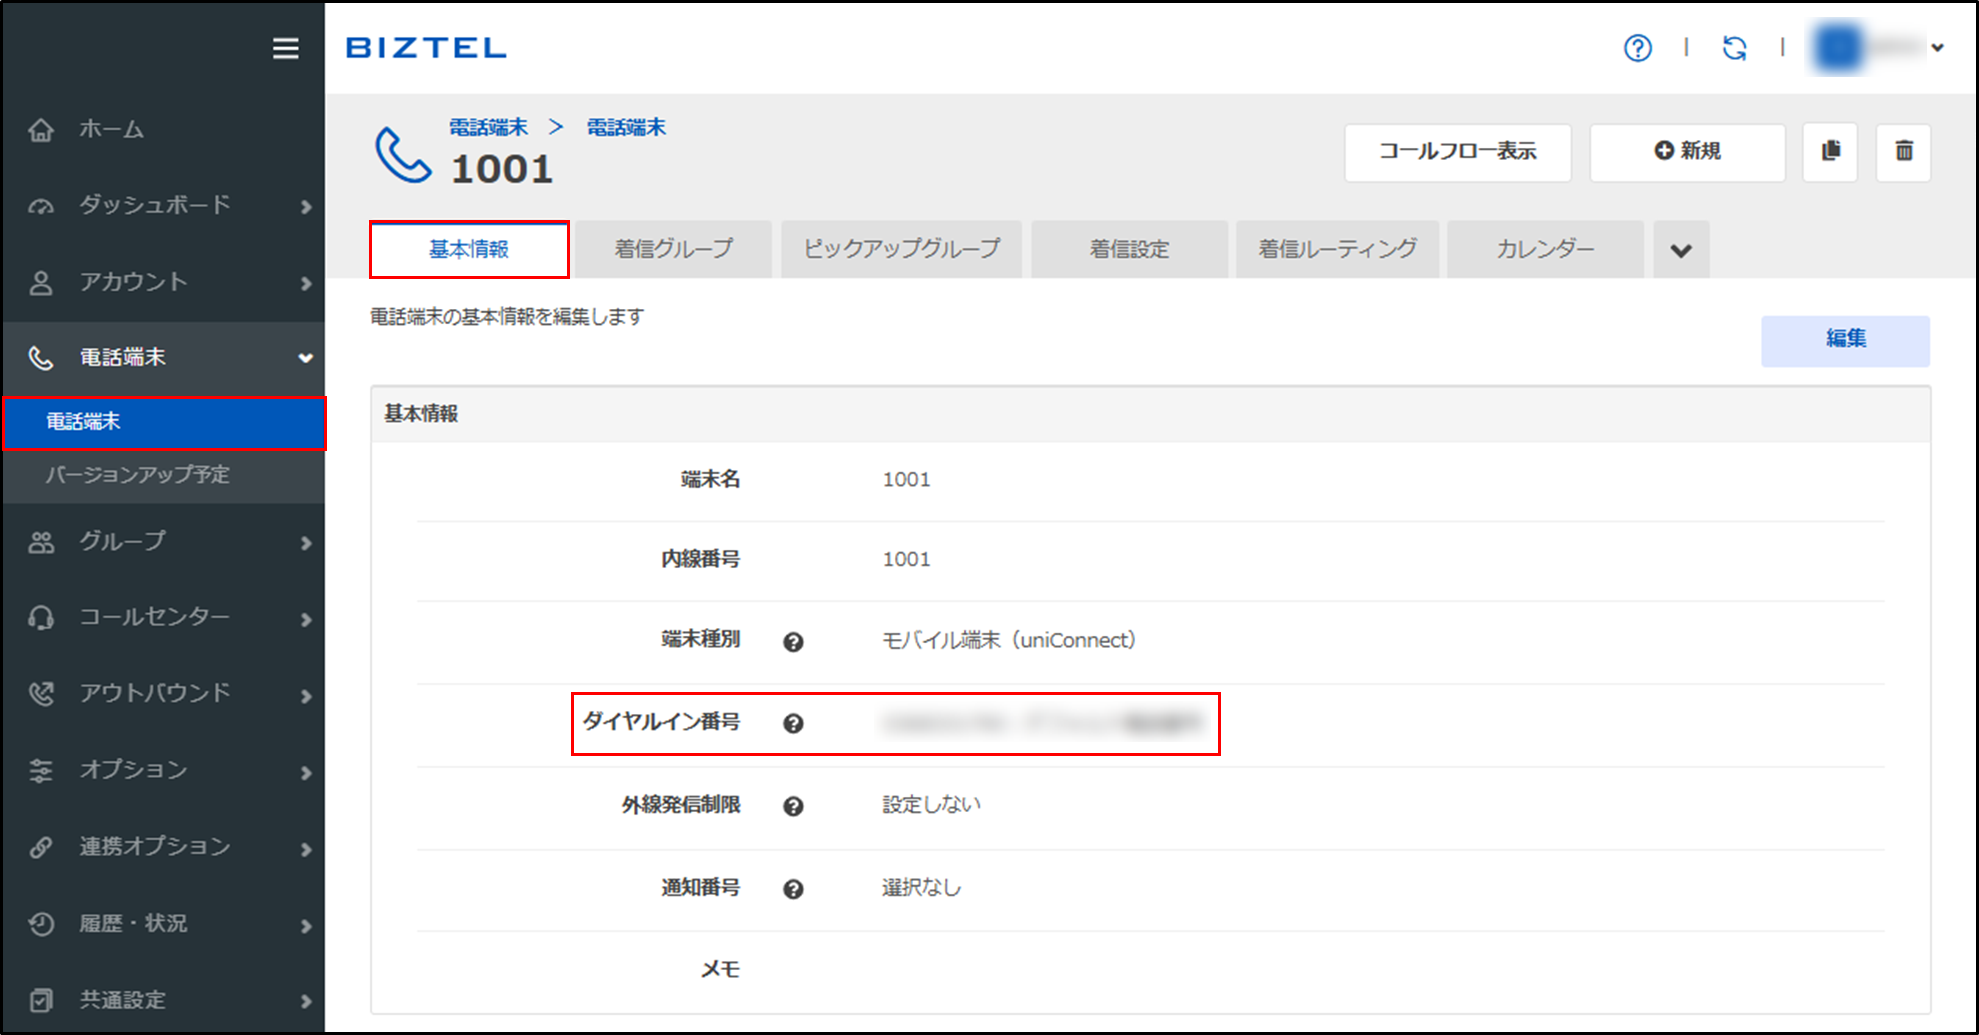
Task: Click the 電話端末 breadcrumb link
Action: [x=488, y=128]
